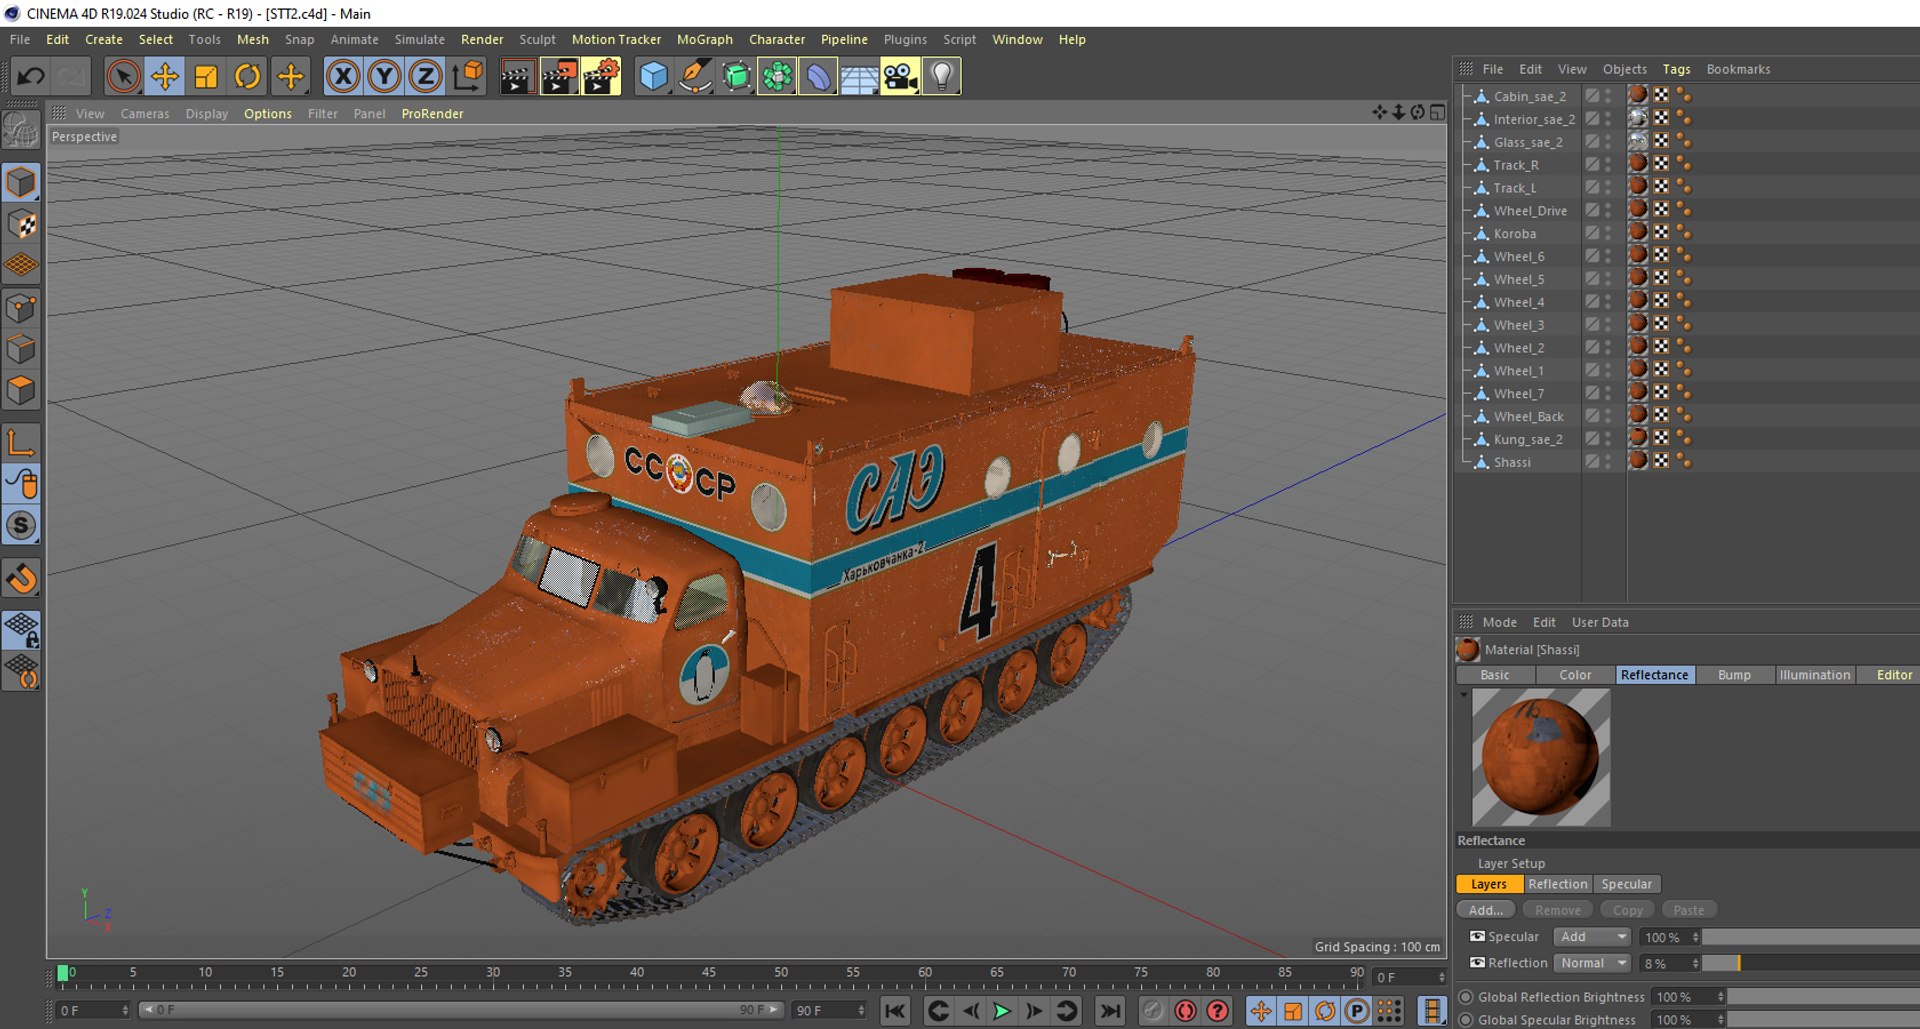Open the MoGraph menu
1920x1029 pixels.
pos(704,39)
